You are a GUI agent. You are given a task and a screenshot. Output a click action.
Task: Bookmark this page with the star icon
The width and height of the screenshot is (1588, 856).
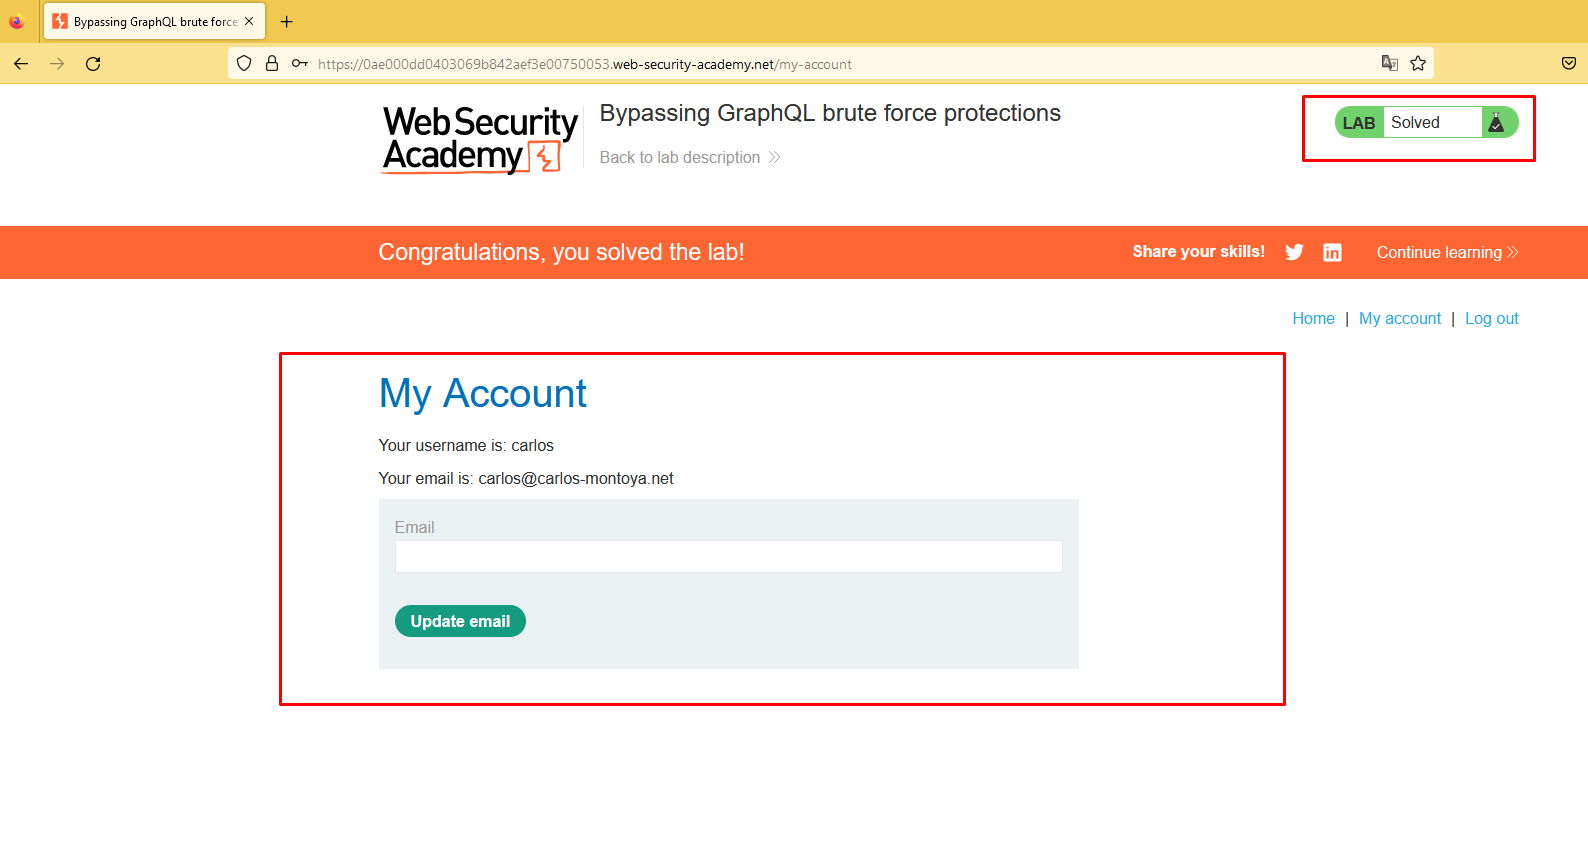[1418, 64]
